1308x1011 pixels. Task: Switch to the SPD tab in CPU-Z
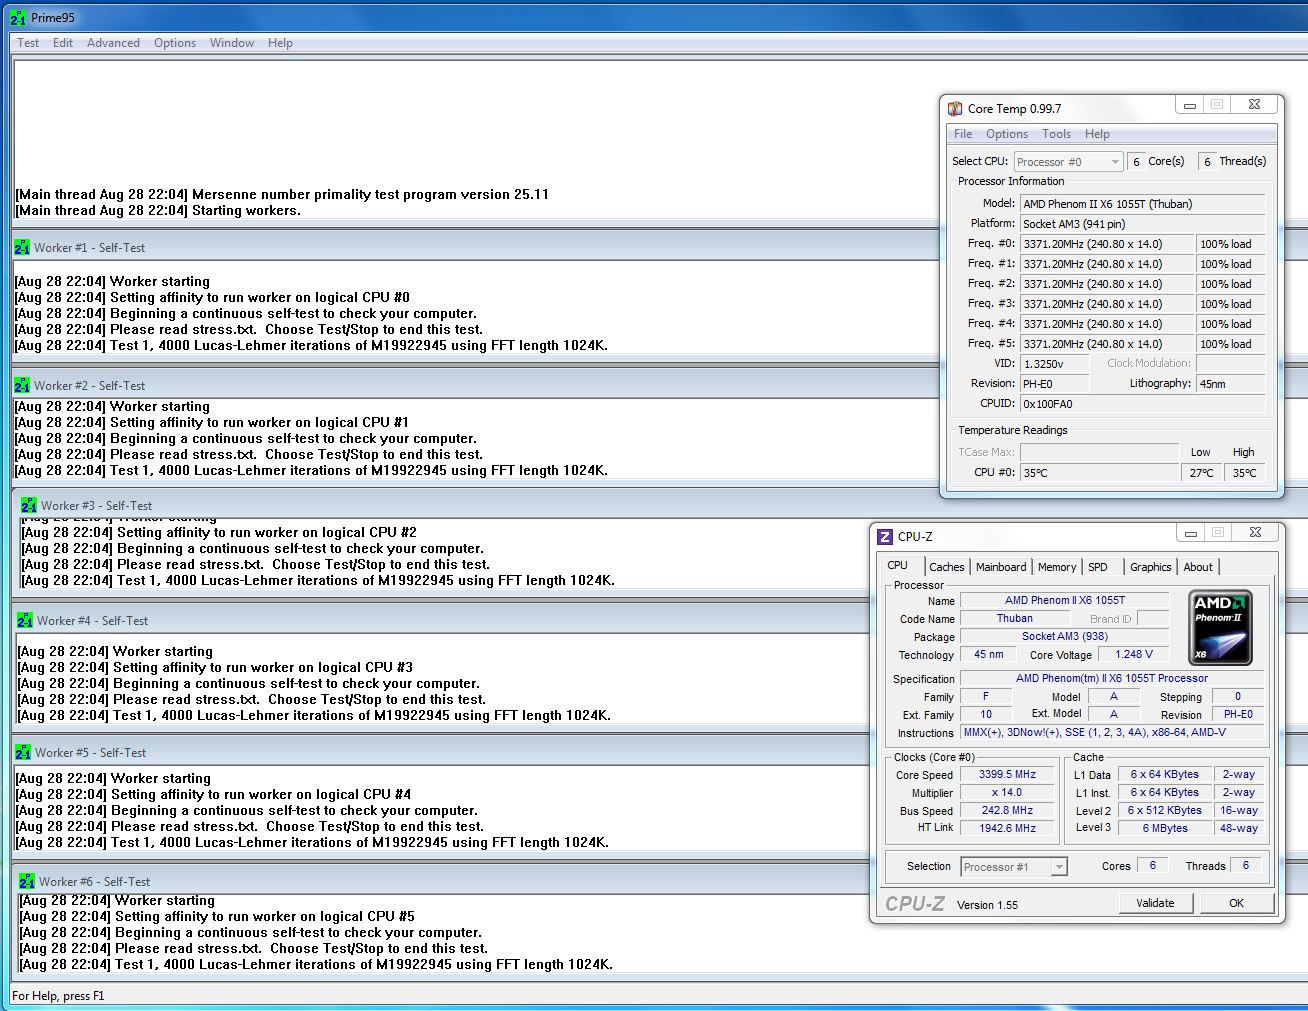(x=1098, y=567)
